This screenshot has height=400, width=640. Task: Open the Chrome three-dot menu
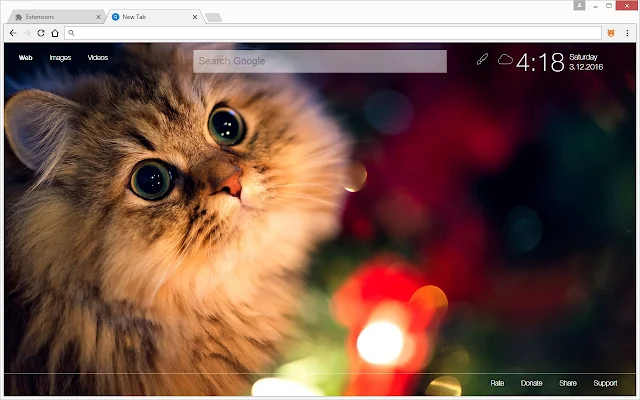coord(627,33)
